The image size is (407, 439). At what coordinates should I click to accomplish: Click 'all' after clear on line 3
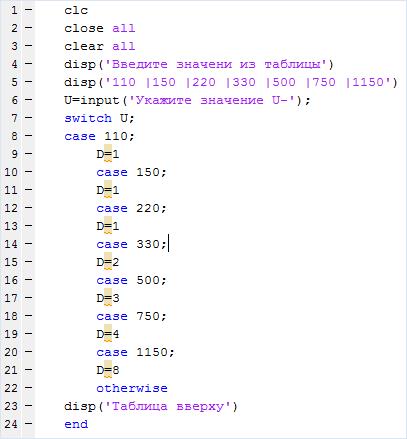(x=124, y=46)
